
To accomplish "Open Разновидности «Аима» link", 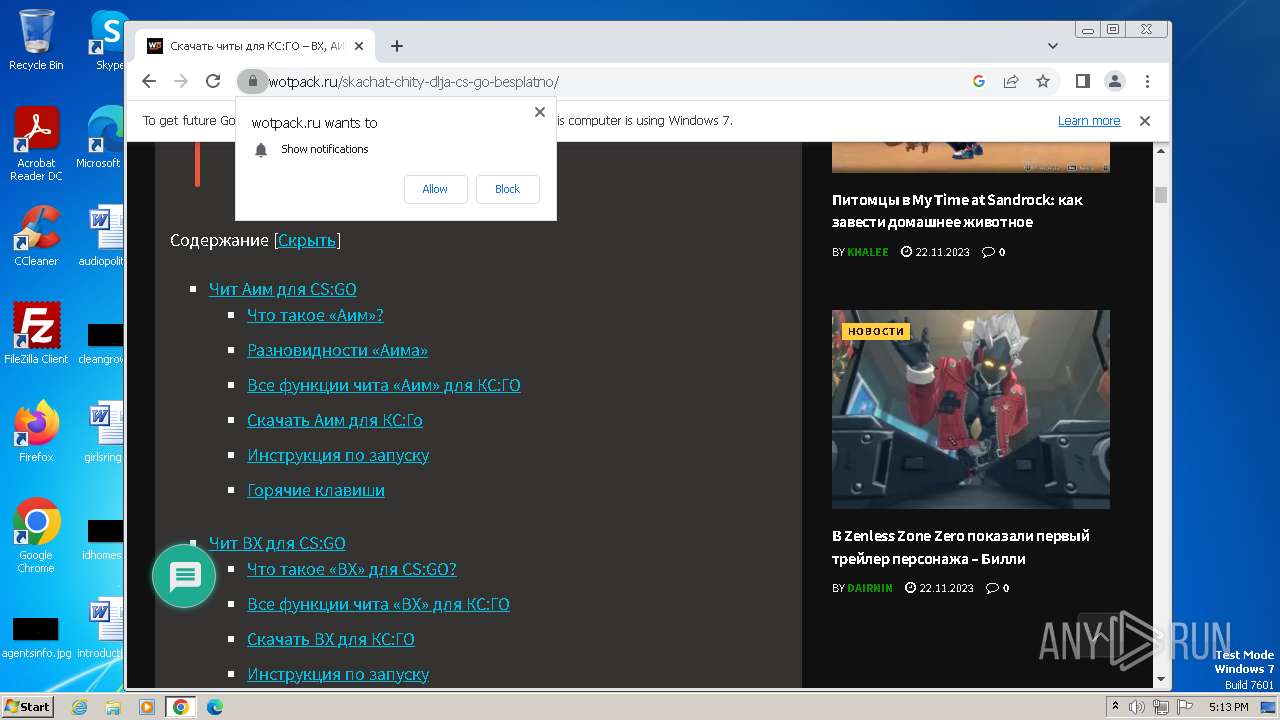I will [x=337, y=350].
